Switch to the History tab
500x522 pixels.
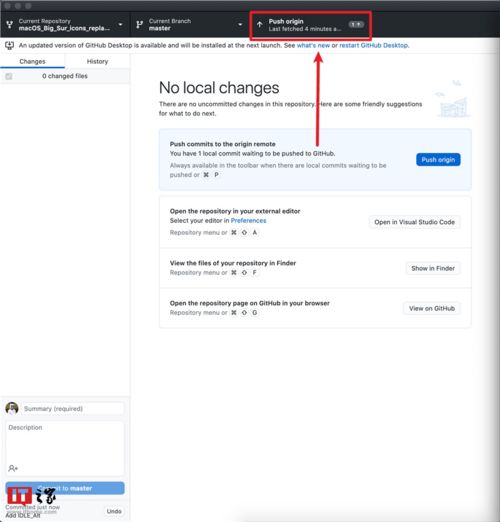point(97,61)
